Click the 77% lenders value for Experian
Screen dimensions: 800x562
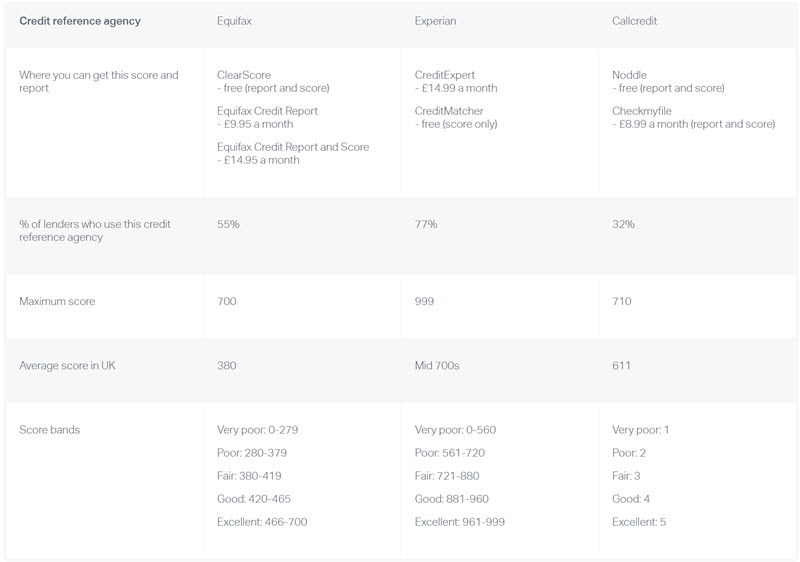tap(426, 224)
